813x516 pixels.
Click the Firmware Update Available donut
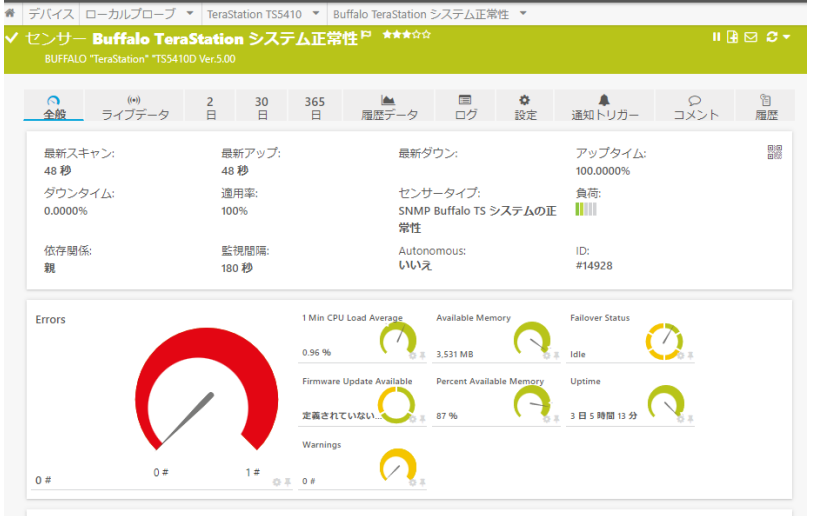(396, 405)
